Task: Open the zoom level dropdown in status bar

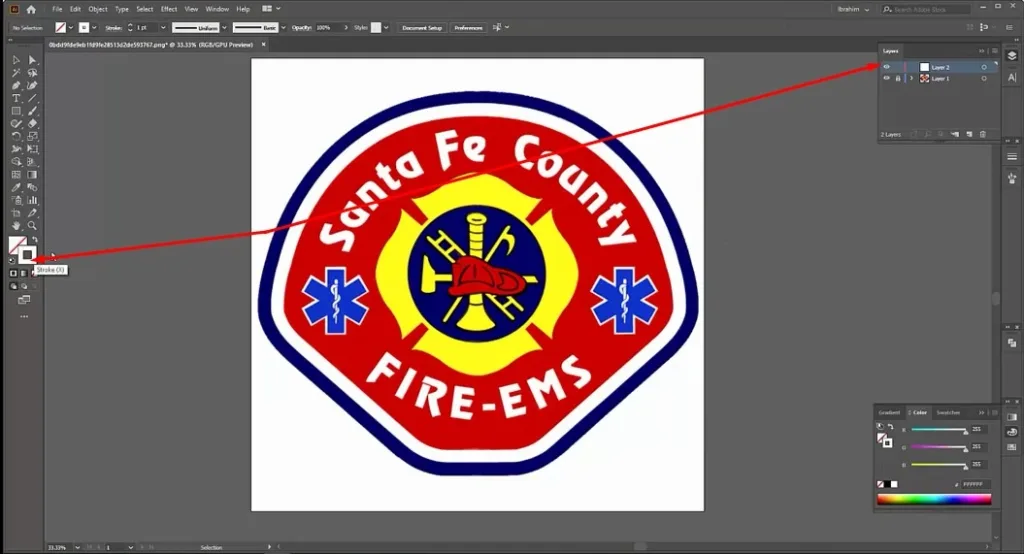Action: pyautogui.click(x=77, y=547)
